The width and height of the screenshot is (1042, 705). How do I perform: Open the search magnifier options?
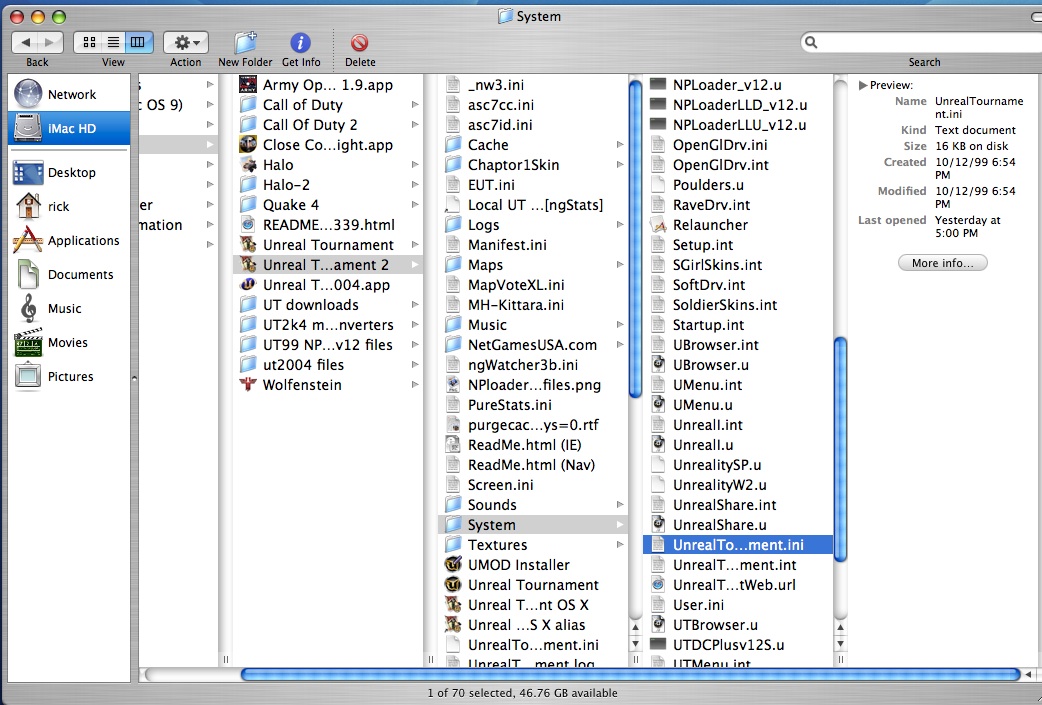click(x=811, y=43)
